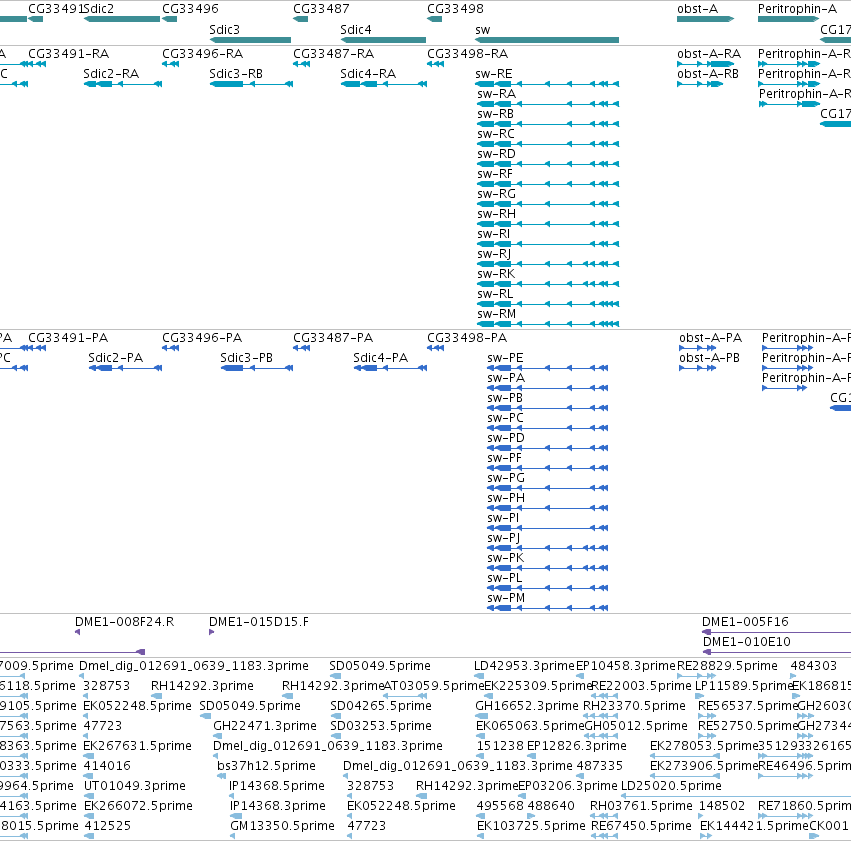Select the sw-PE protein label
The image size is (851, 841).
coord(505,358)
